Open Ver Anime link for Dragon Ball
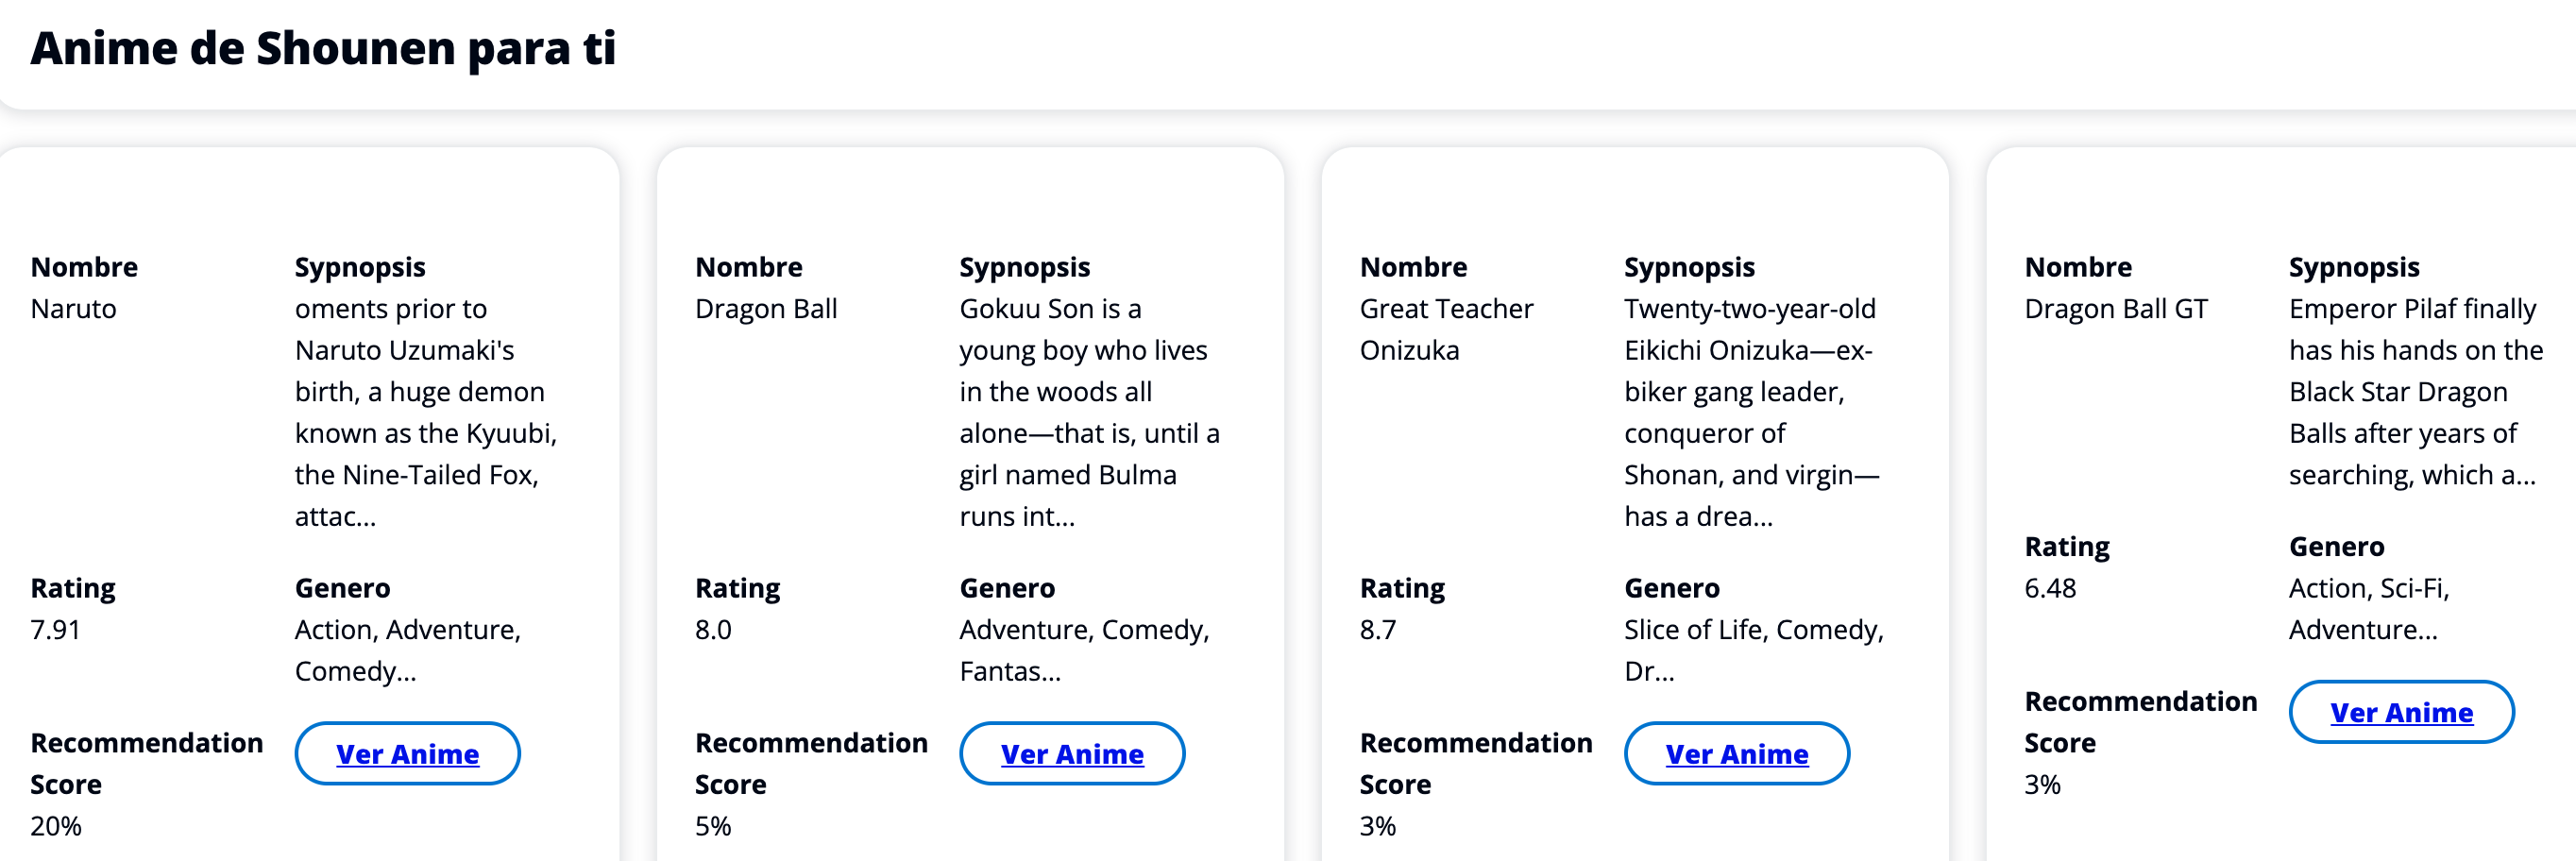The height and width of the screenshot is (861, 2576). (x=1071, y=754)
